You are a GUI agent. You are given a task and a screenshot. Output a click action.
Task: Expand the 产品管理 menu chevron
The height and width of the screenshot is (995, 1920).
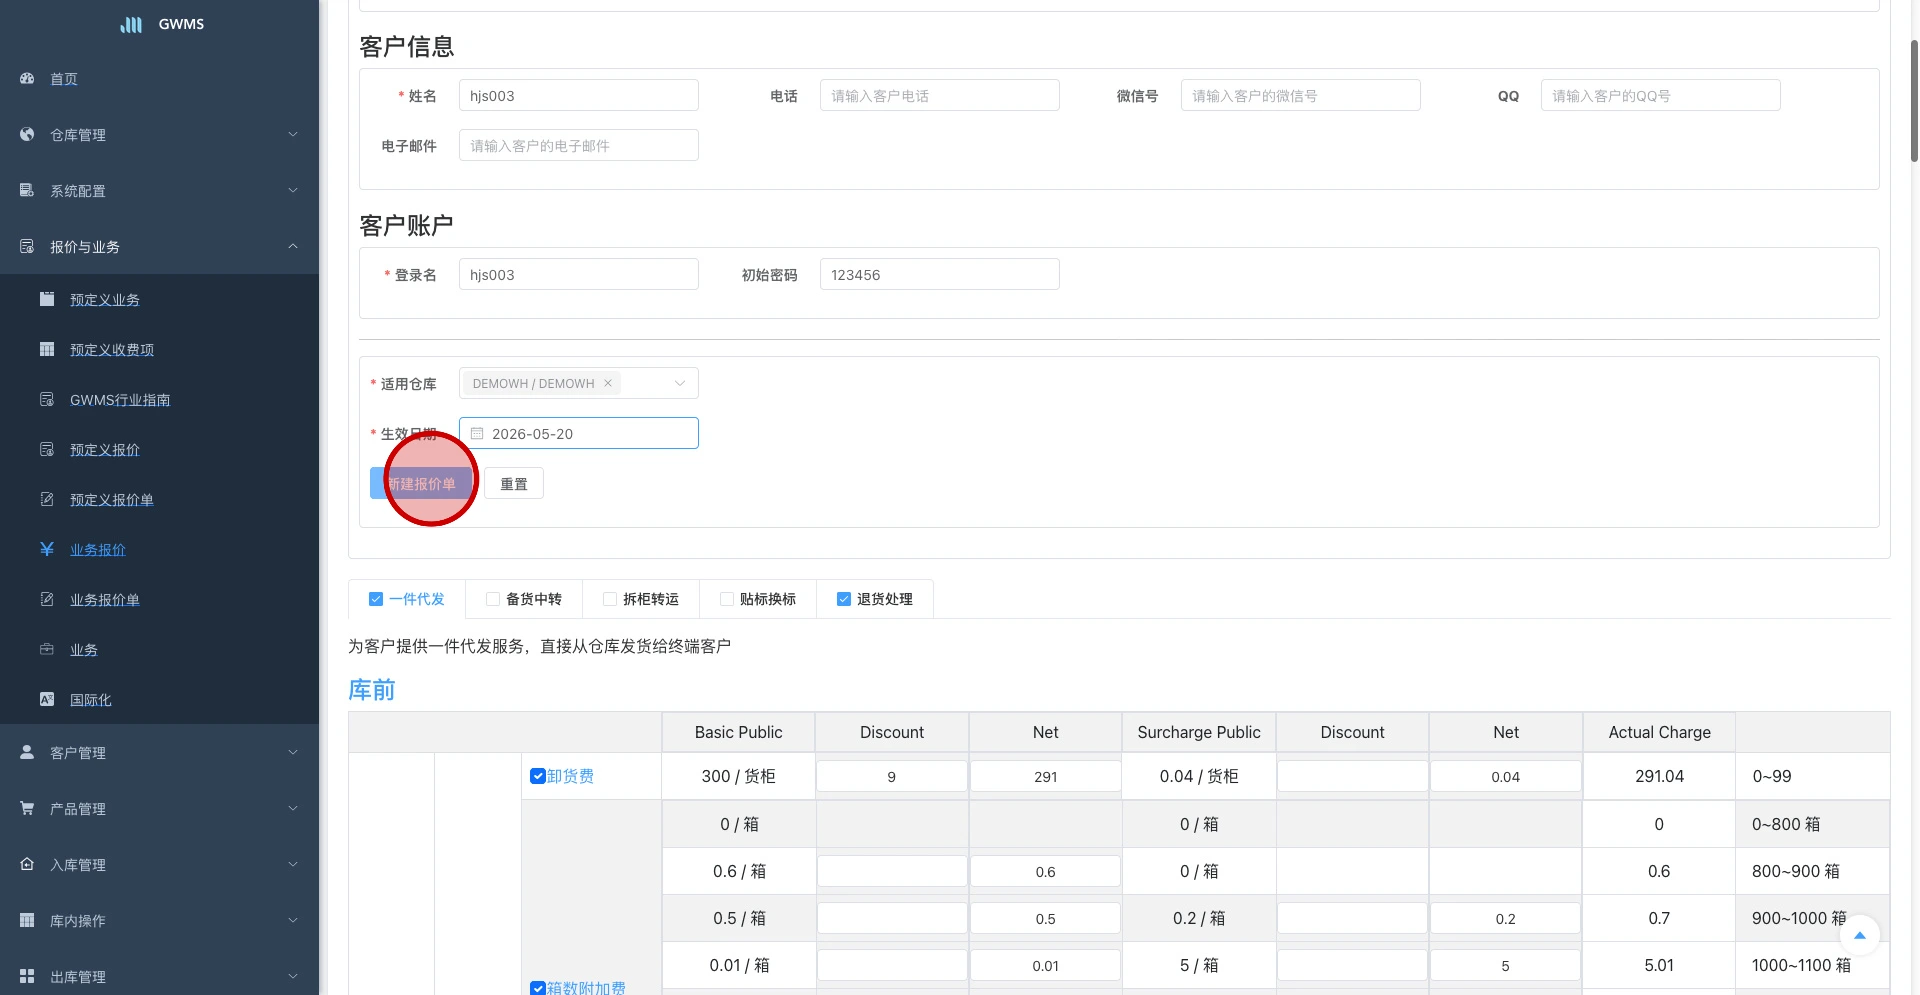pyautogui.click(x=293, y=808)
